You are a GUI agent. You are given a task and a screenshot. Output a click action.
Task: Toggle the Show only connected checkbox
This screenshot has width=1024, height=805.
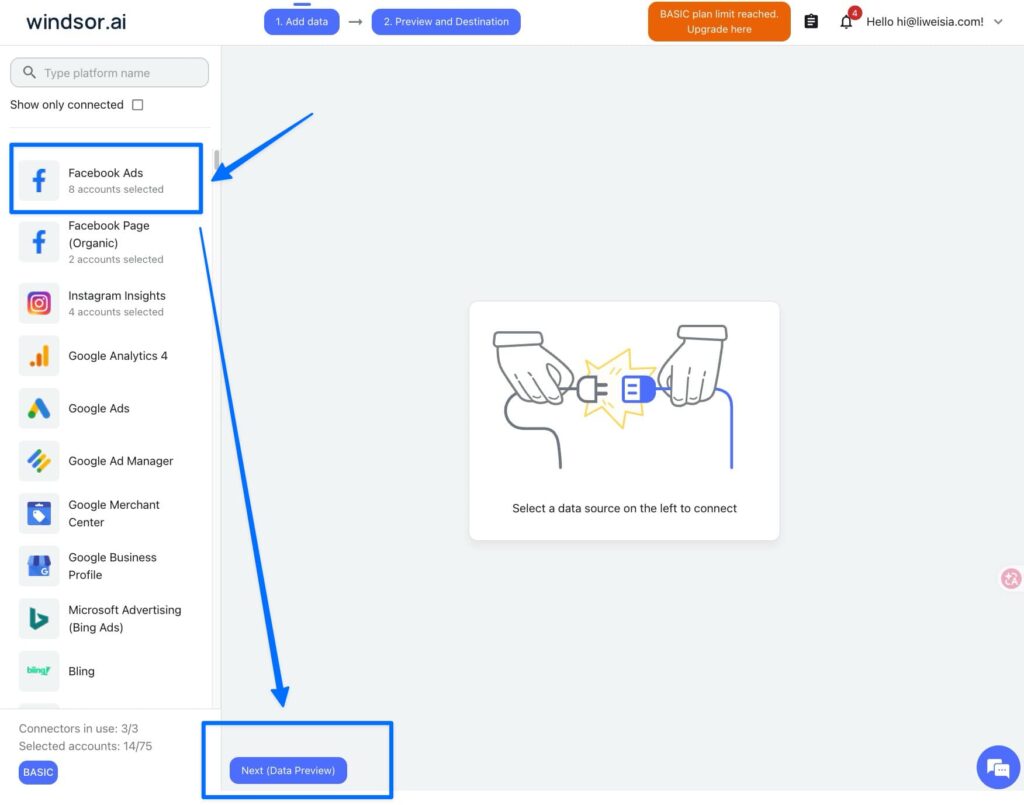(138, 105)
